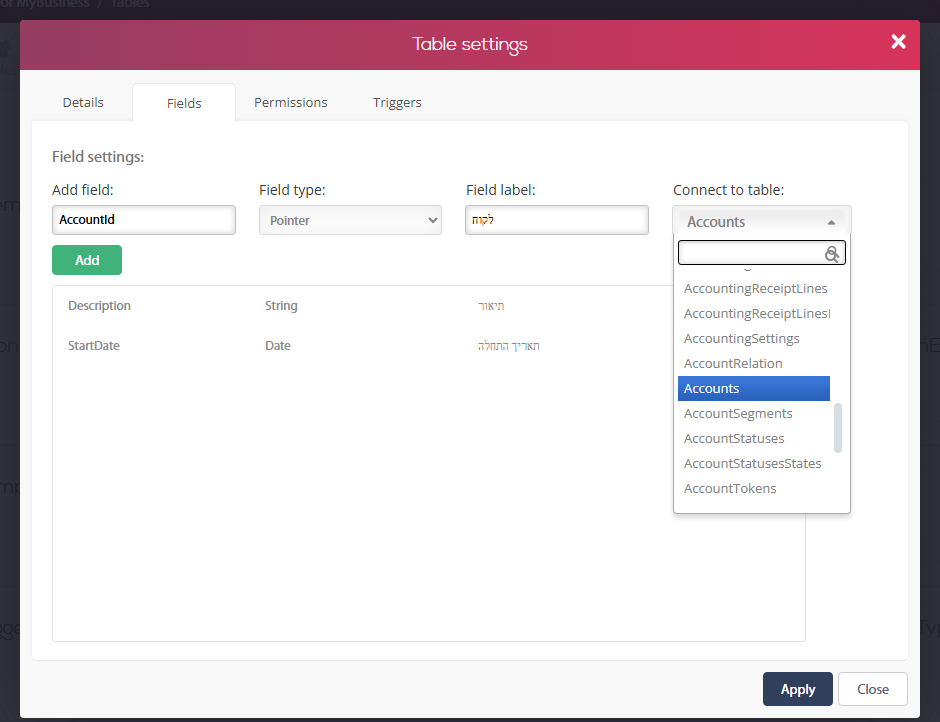This screenshot has height=722, width=940.
Task: Switch to the Details tab
Action: click(x=83, y=103)
